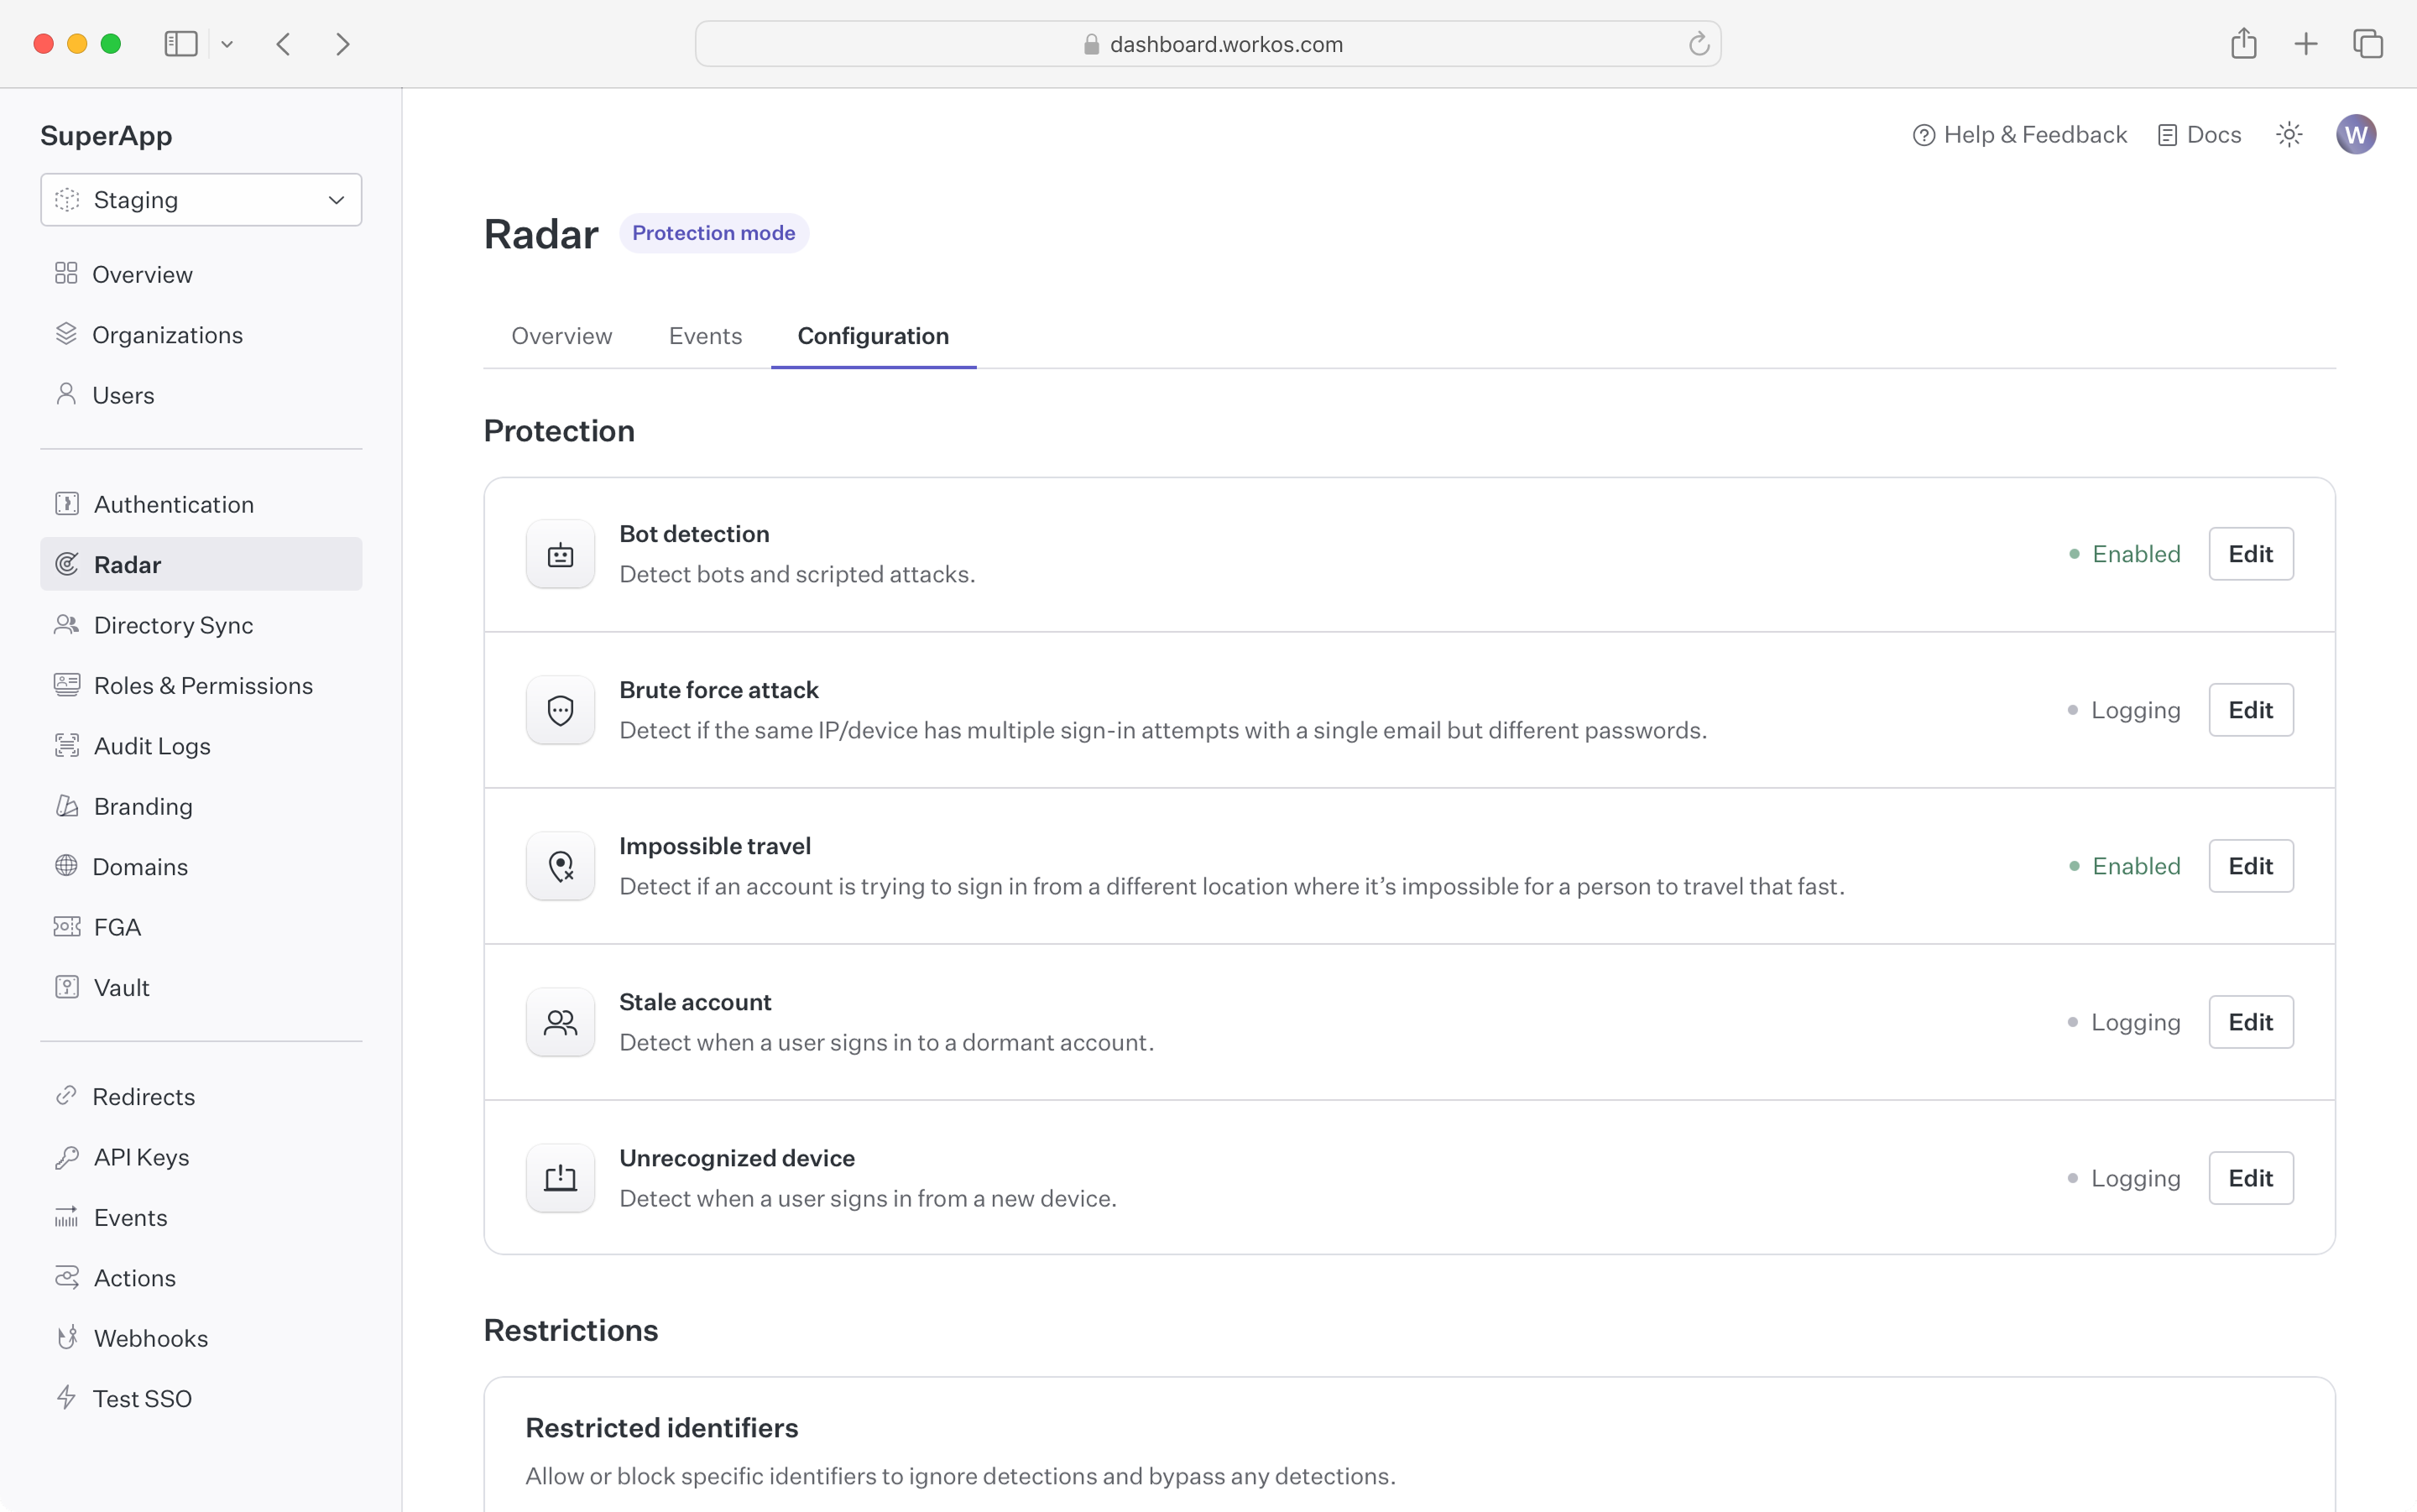
Task: Edit the Bot detection setting
Action: (2250, 554)
